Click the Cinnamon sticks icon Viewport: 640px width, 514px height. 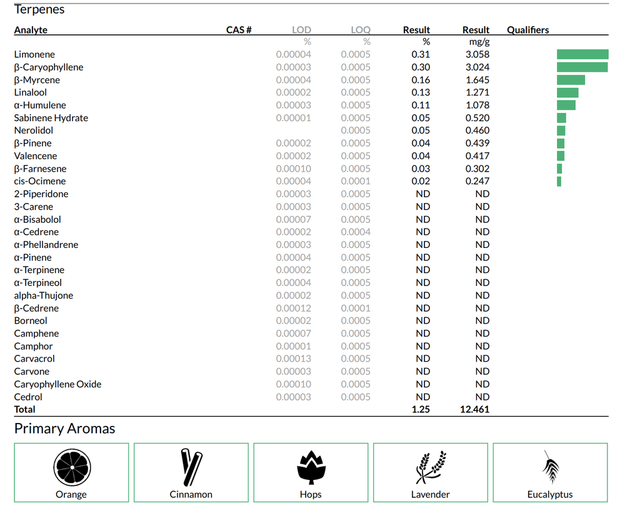coord(191,467)
